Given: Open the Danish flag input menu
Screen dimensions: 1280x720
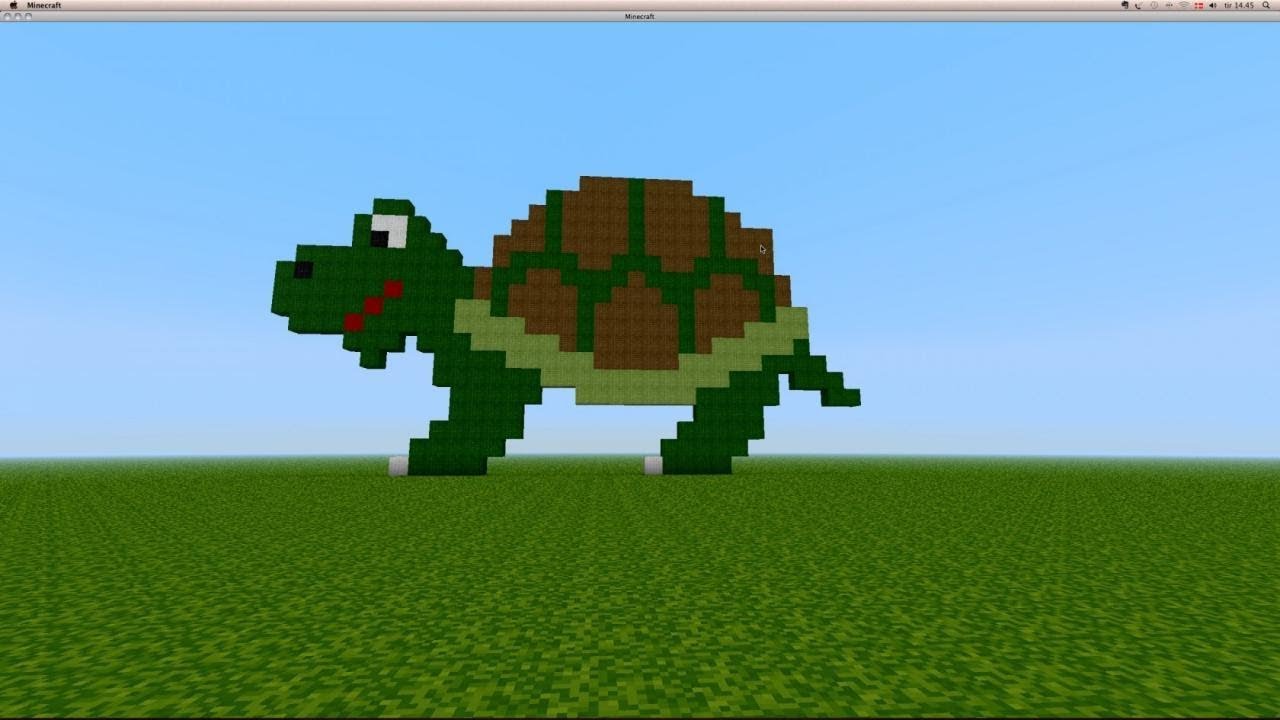Looking at the screenshot, I should tap(1199, 5).
